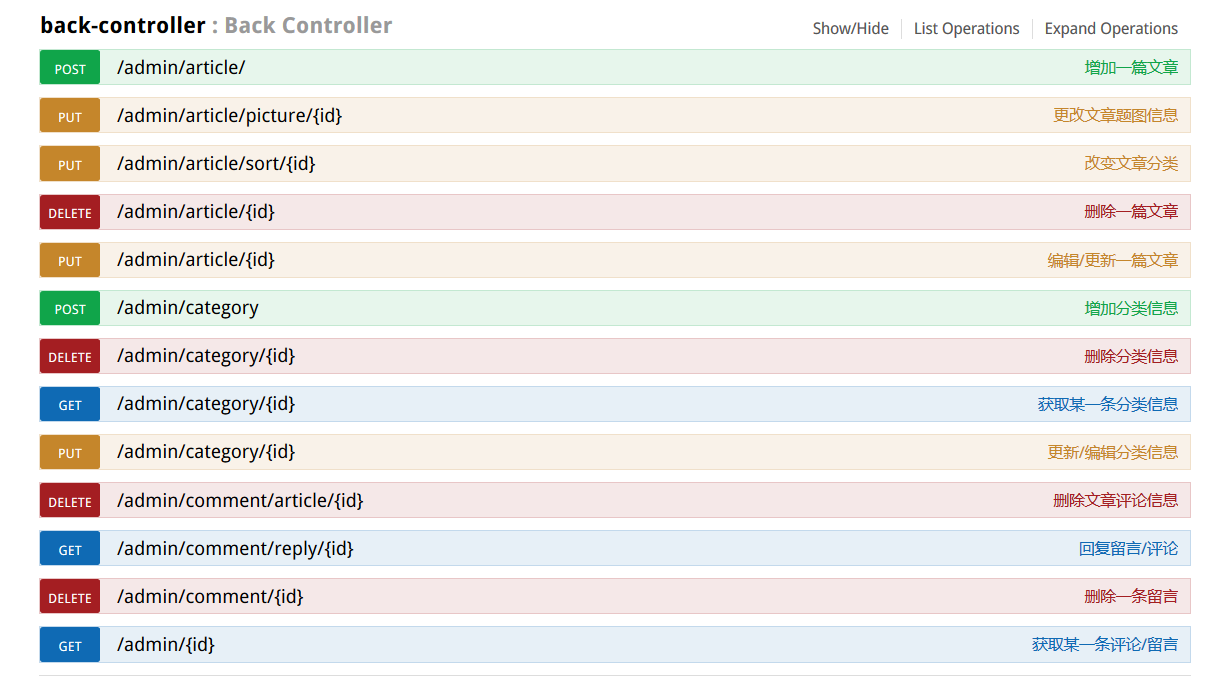
Task: Click the 编辑/更新一篇文章 description
Action: click(x=1112, y=260)
